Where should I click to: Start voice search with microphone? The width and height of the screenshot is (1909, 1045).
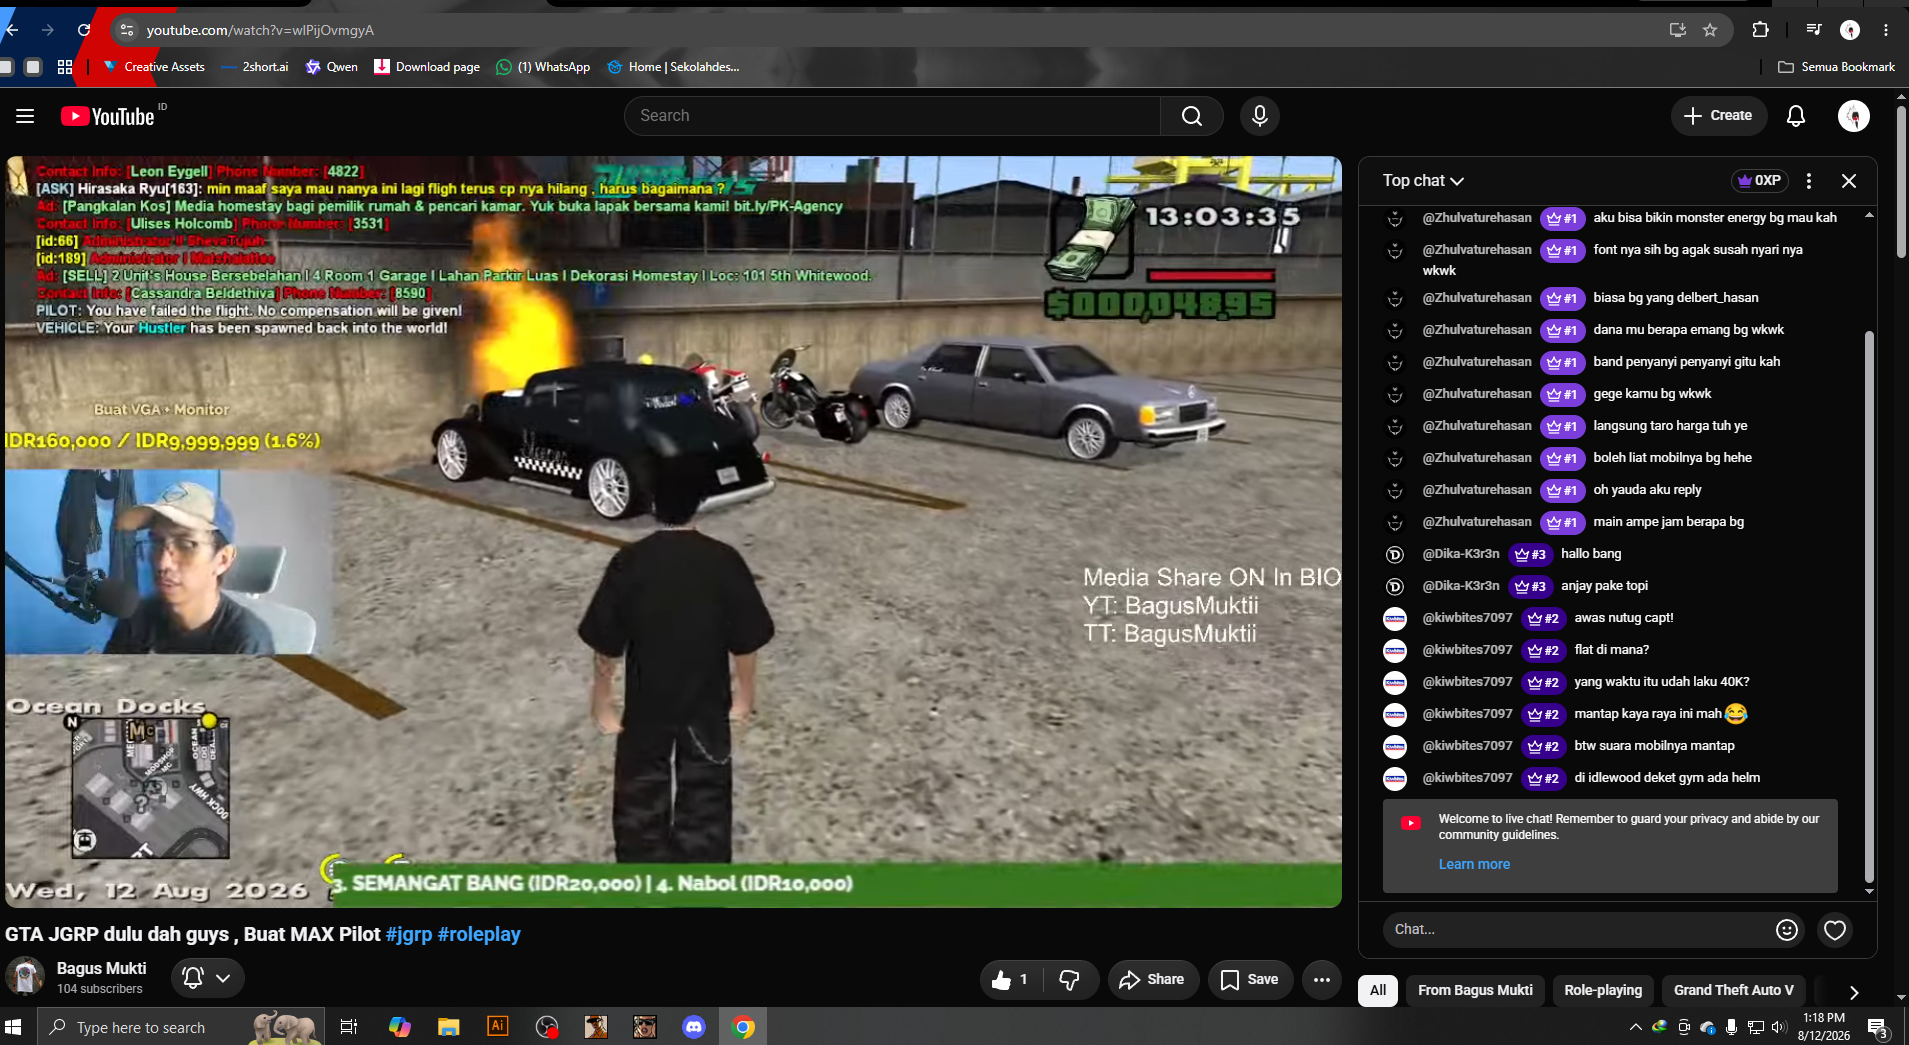(1260, 116)
